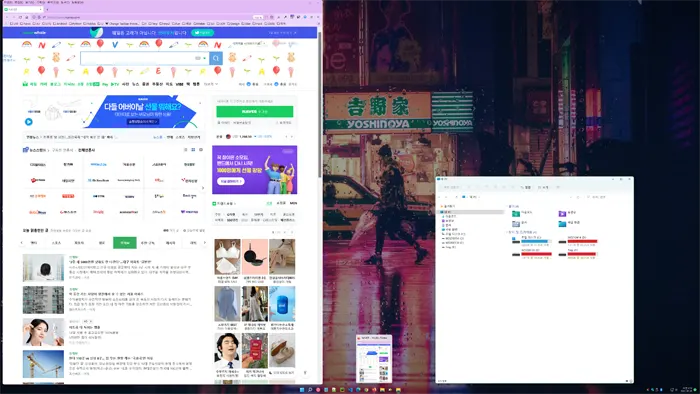
Task: Click the scroll-to-top button on Naver page
Action: coord(305,373)
